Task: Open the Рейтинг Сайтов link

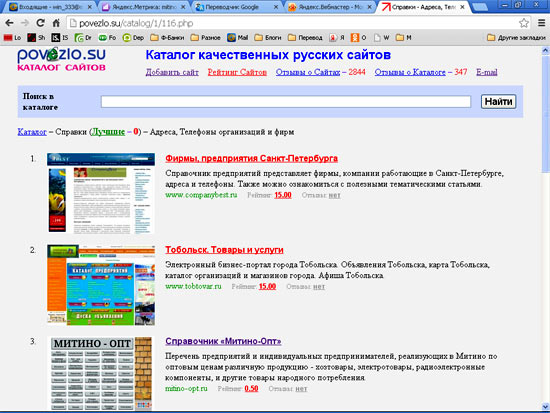Action: point(237,72)
